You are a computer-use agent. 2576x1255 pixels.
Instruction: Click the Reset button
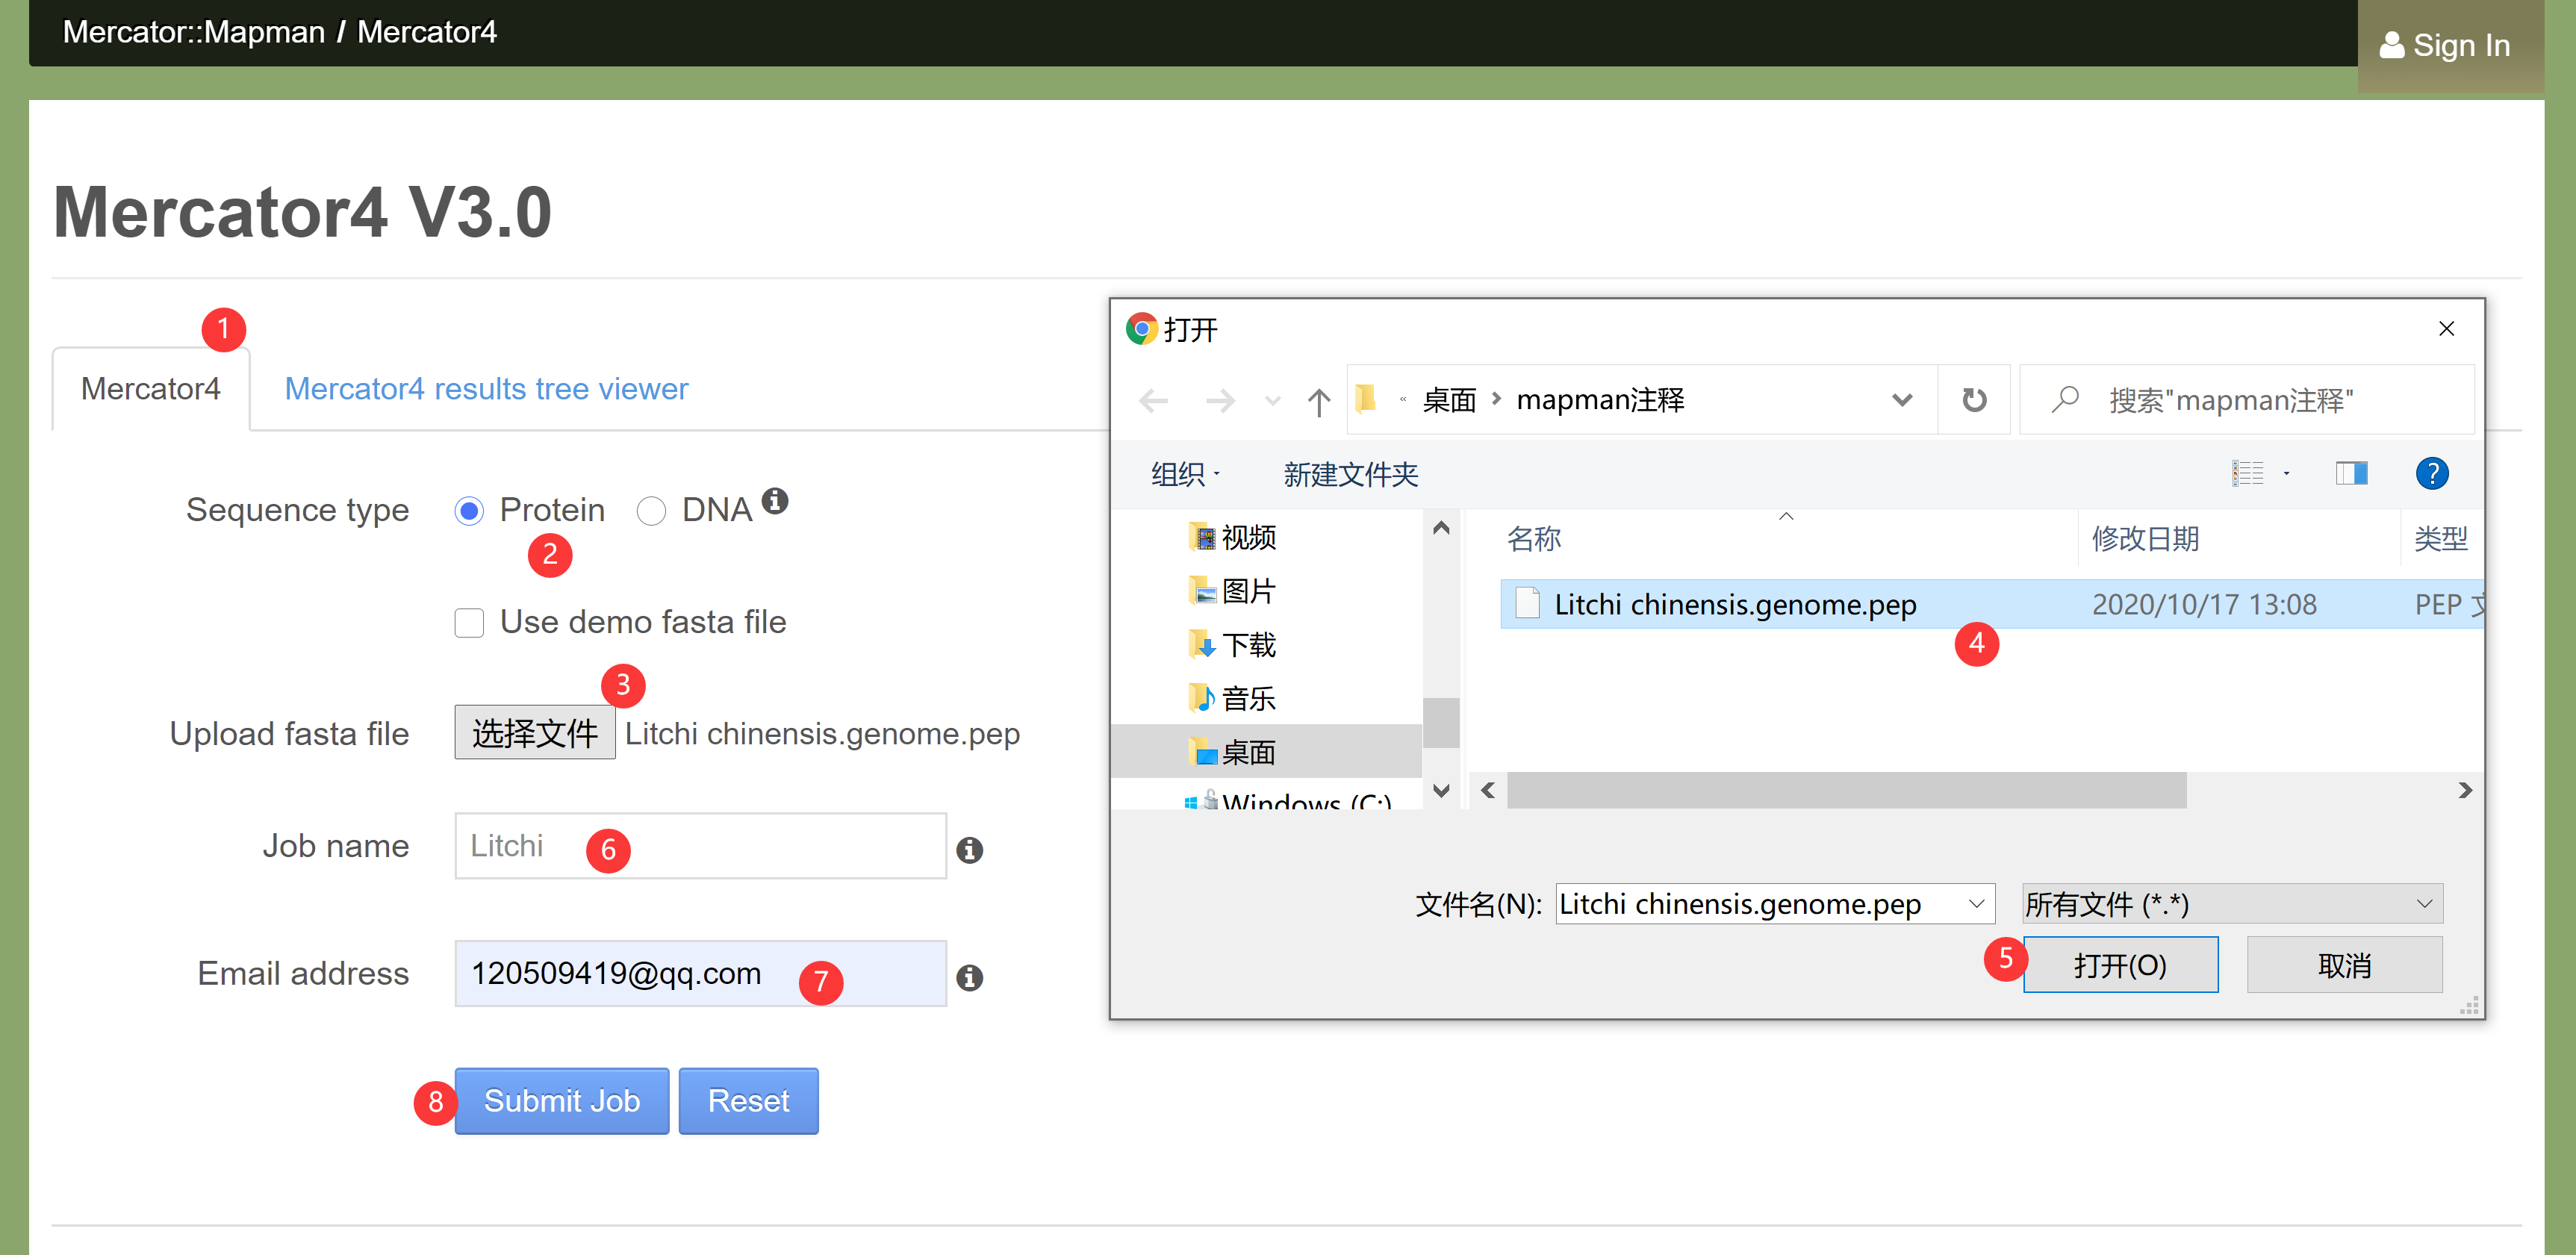coord(748,1100)
